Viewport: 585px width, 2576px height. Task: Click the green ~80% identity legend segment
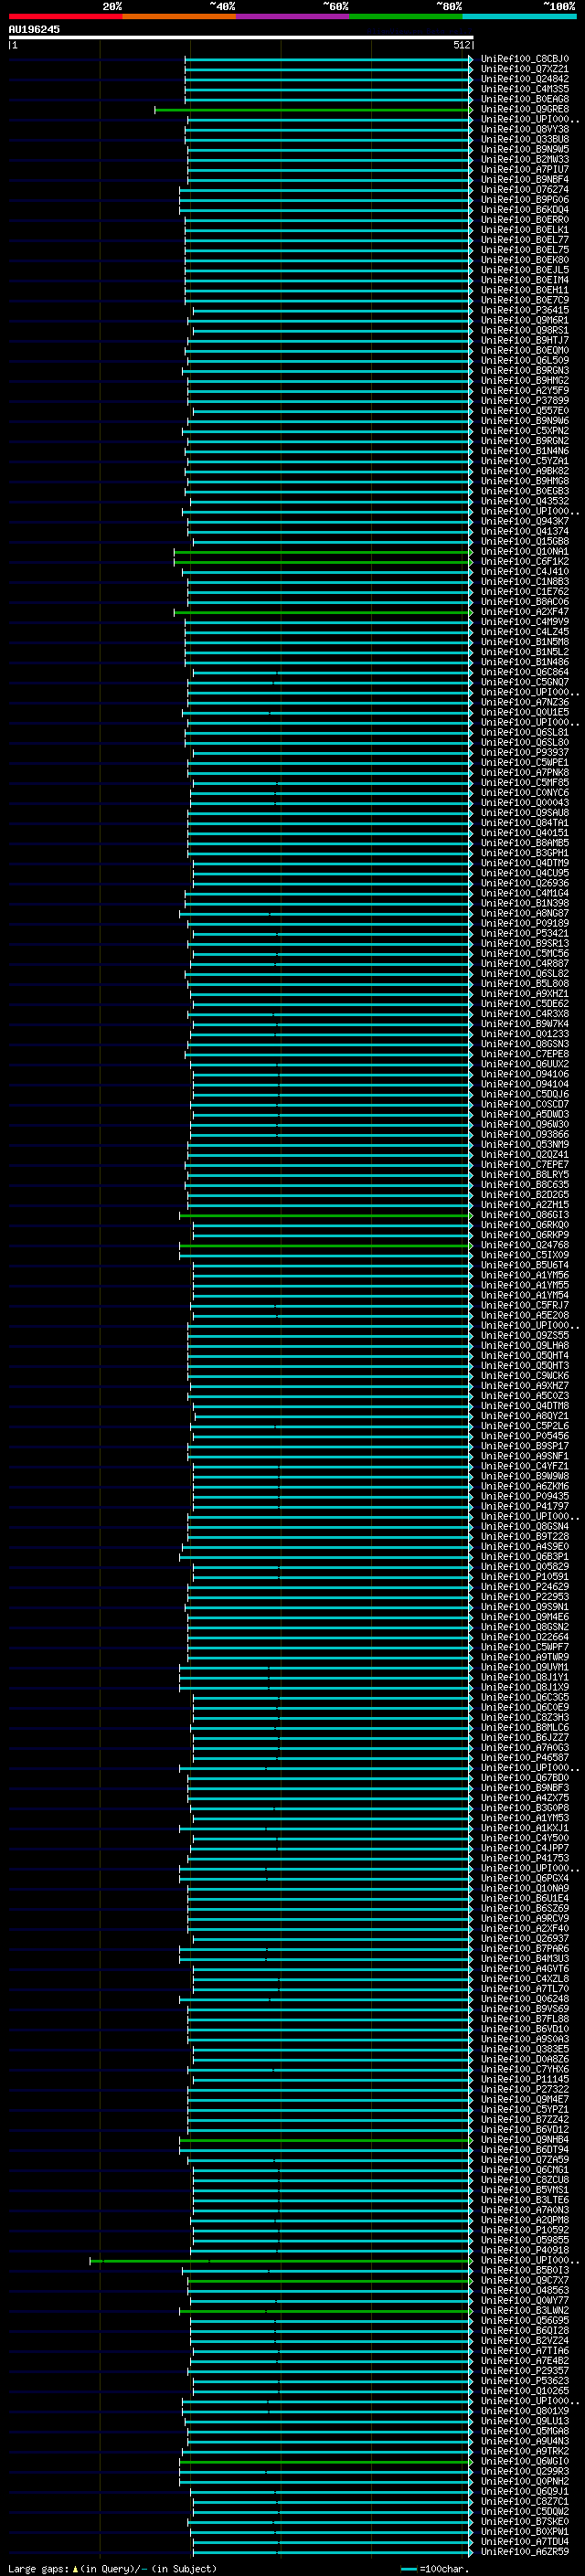pos(405,16)
